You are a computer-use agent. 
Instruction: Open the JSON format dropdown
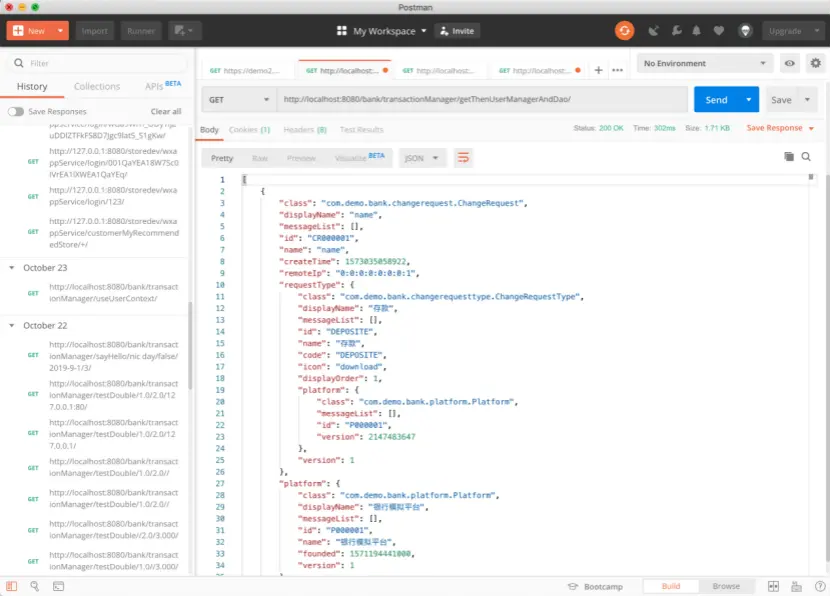click(421, 158)
